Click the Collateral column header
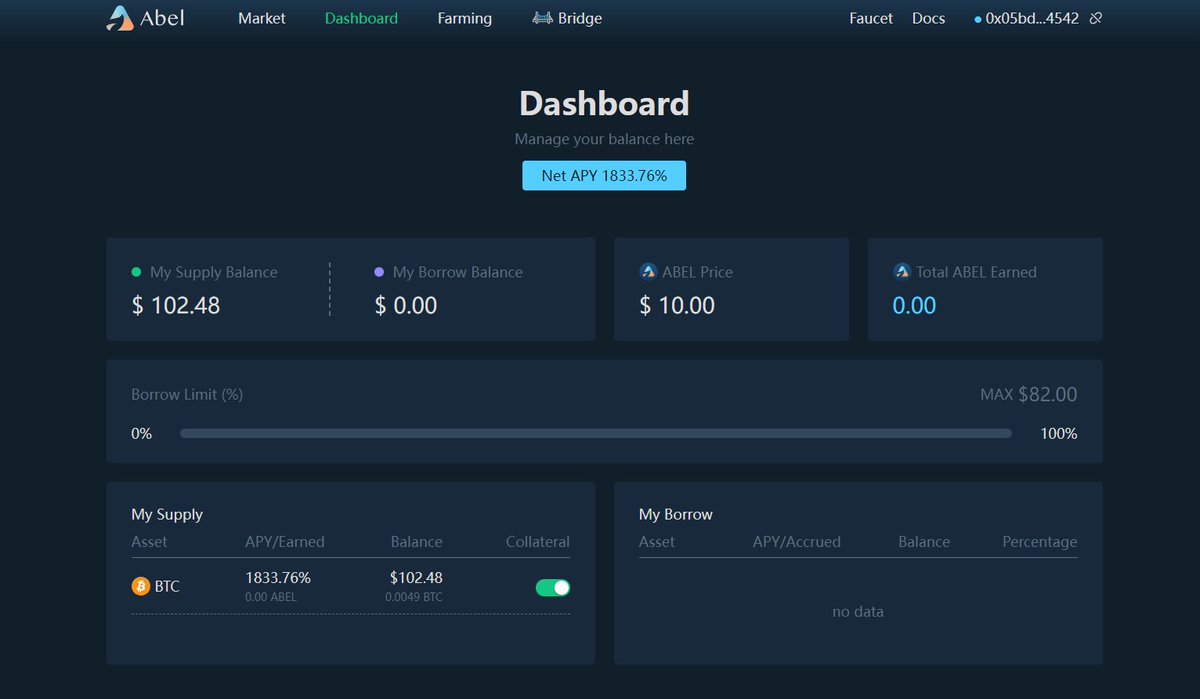Viewport: 1200px width, 699px height. [x=538, y=541]
